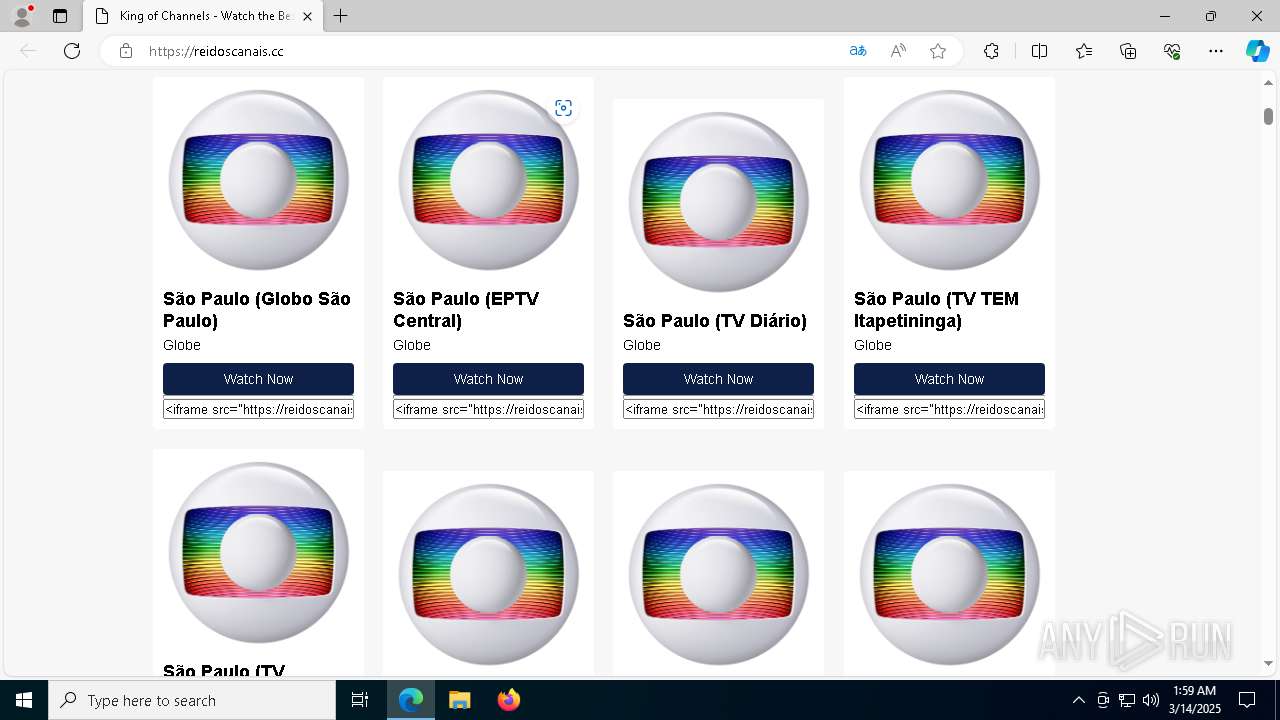1280x720 pixels.
Task: Open the Extensions puzzle icon
Action: tap(991, 51)
